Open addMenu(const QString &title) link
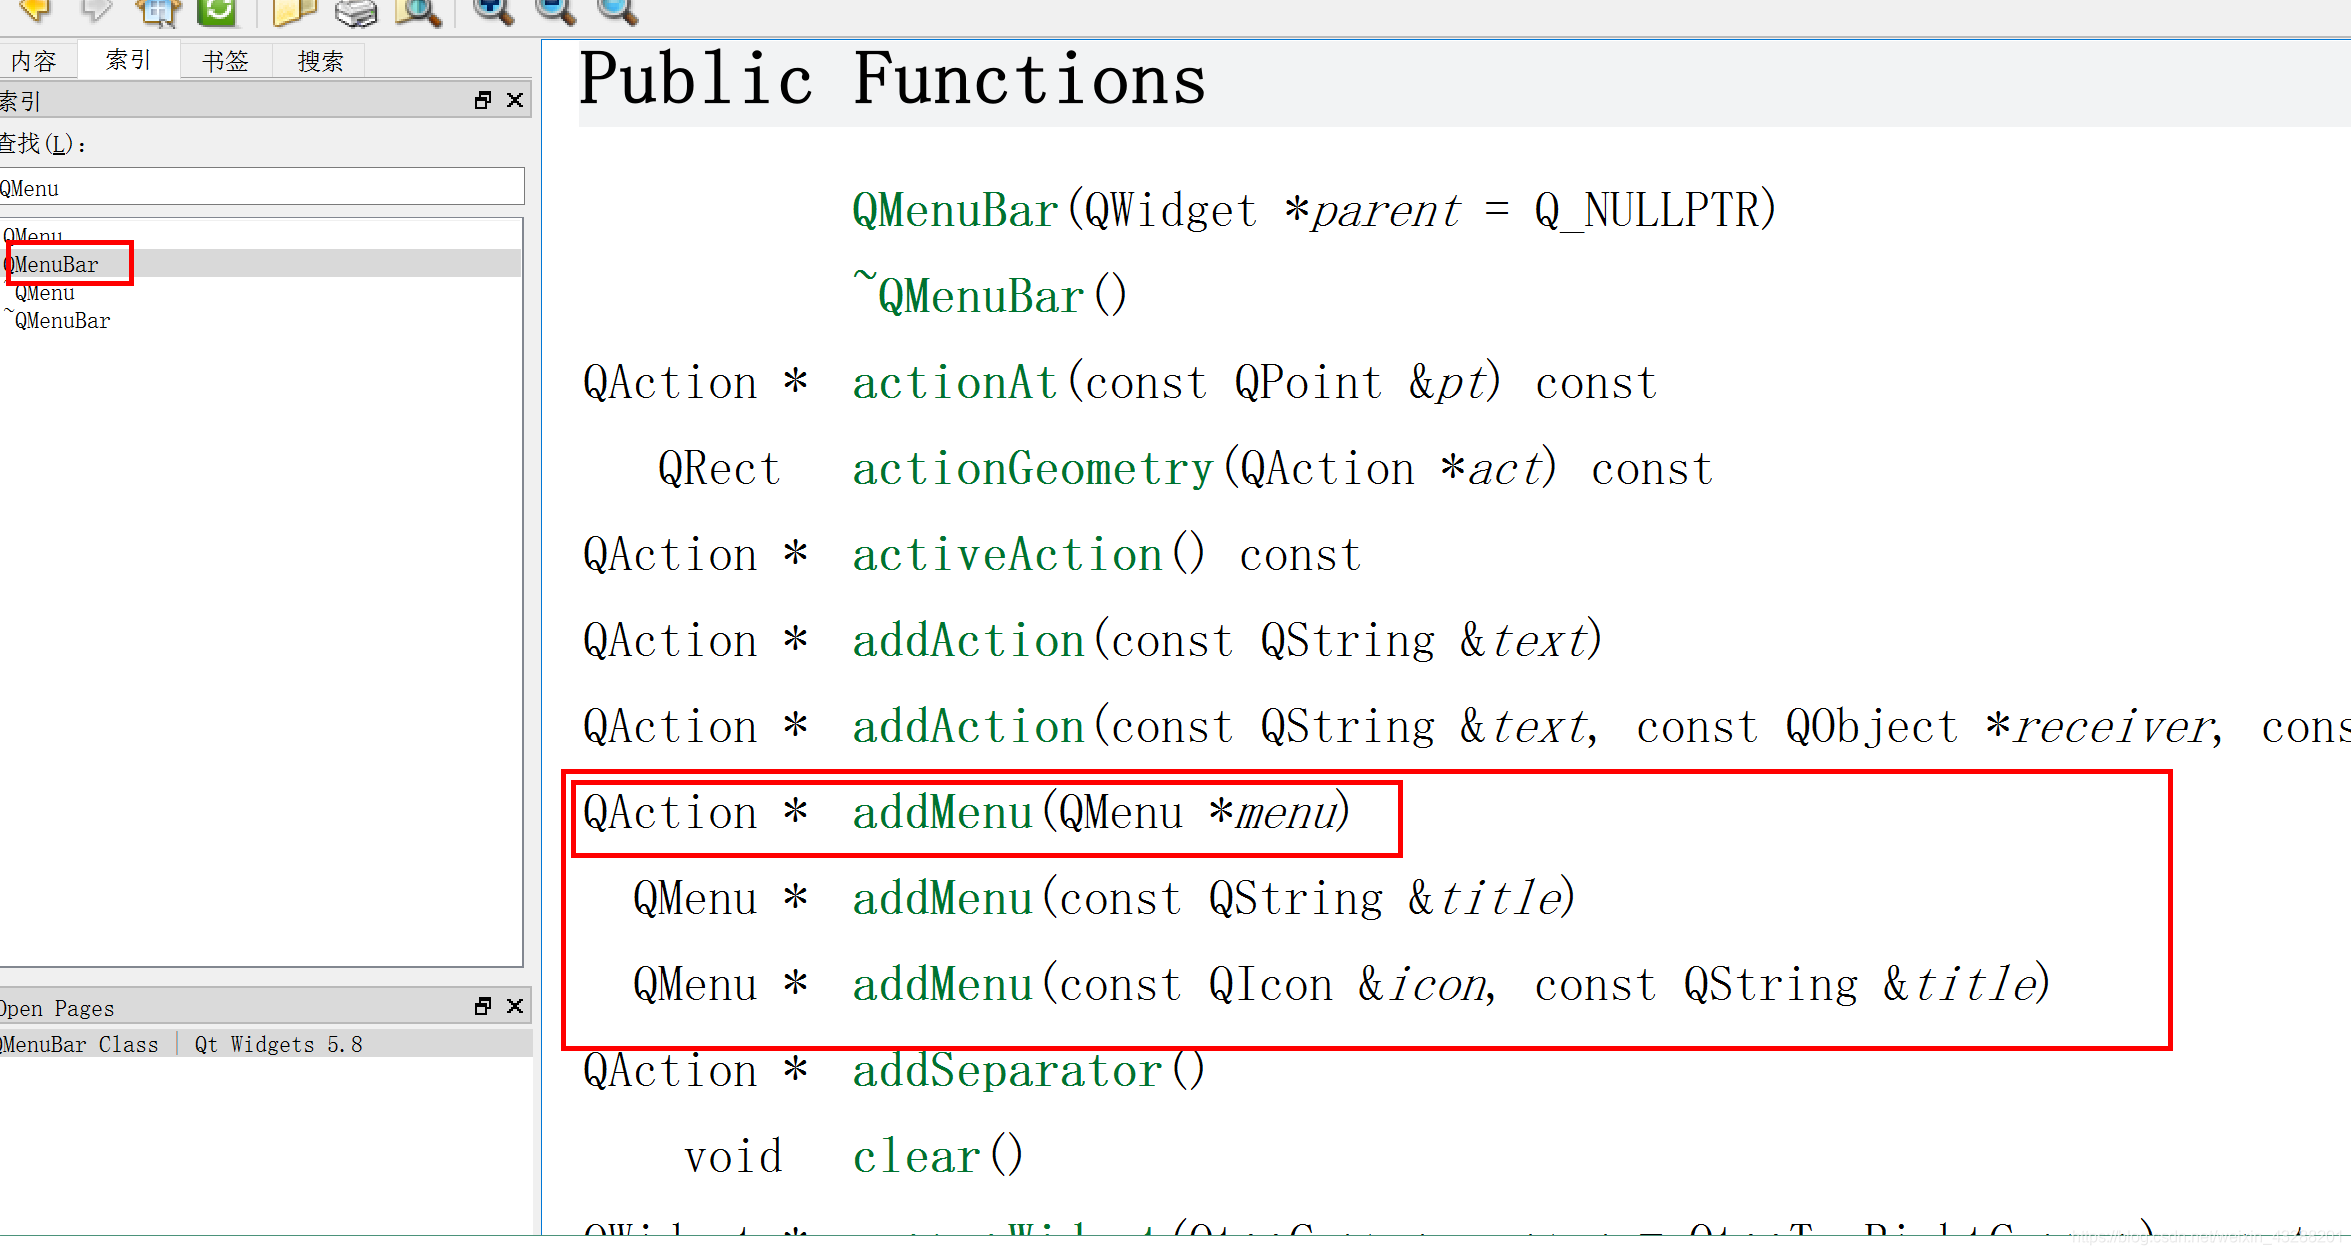The height and width of the screenshot is (1255, 2351). coord(942,899)
